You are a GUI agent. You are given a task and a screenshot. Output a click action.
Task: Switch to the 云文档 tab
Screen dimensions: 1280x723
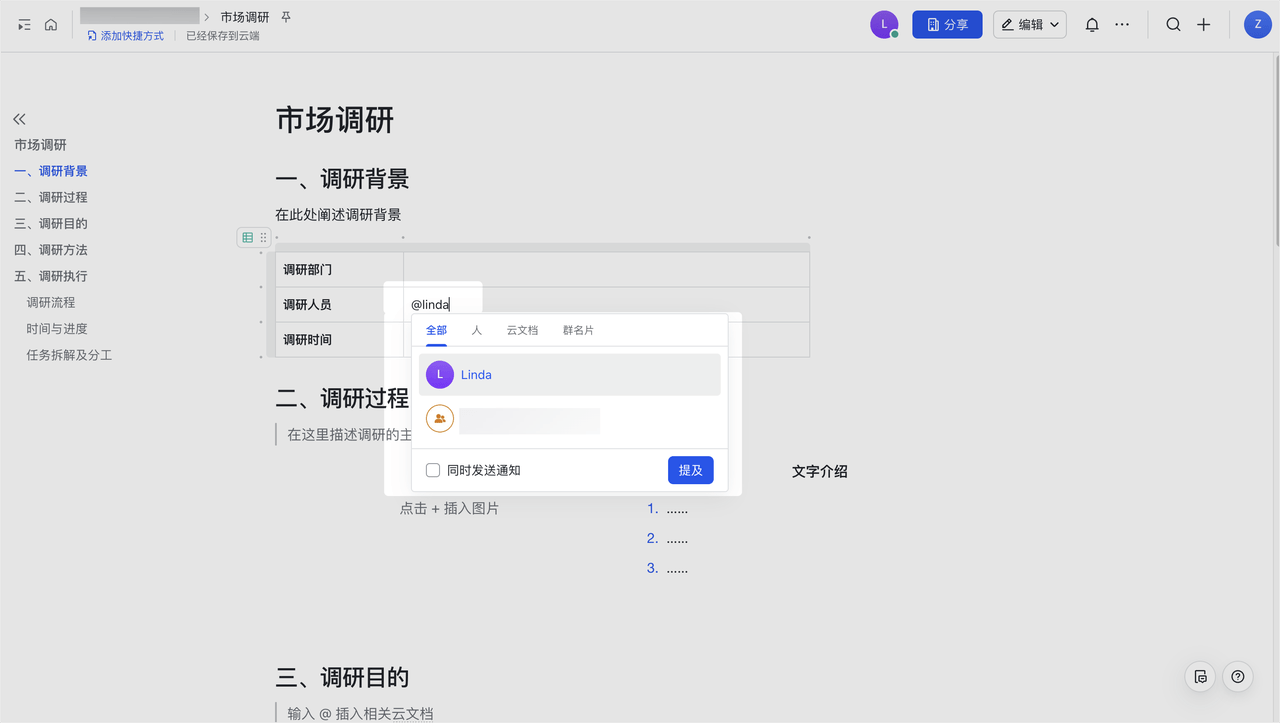pos(522,330)
